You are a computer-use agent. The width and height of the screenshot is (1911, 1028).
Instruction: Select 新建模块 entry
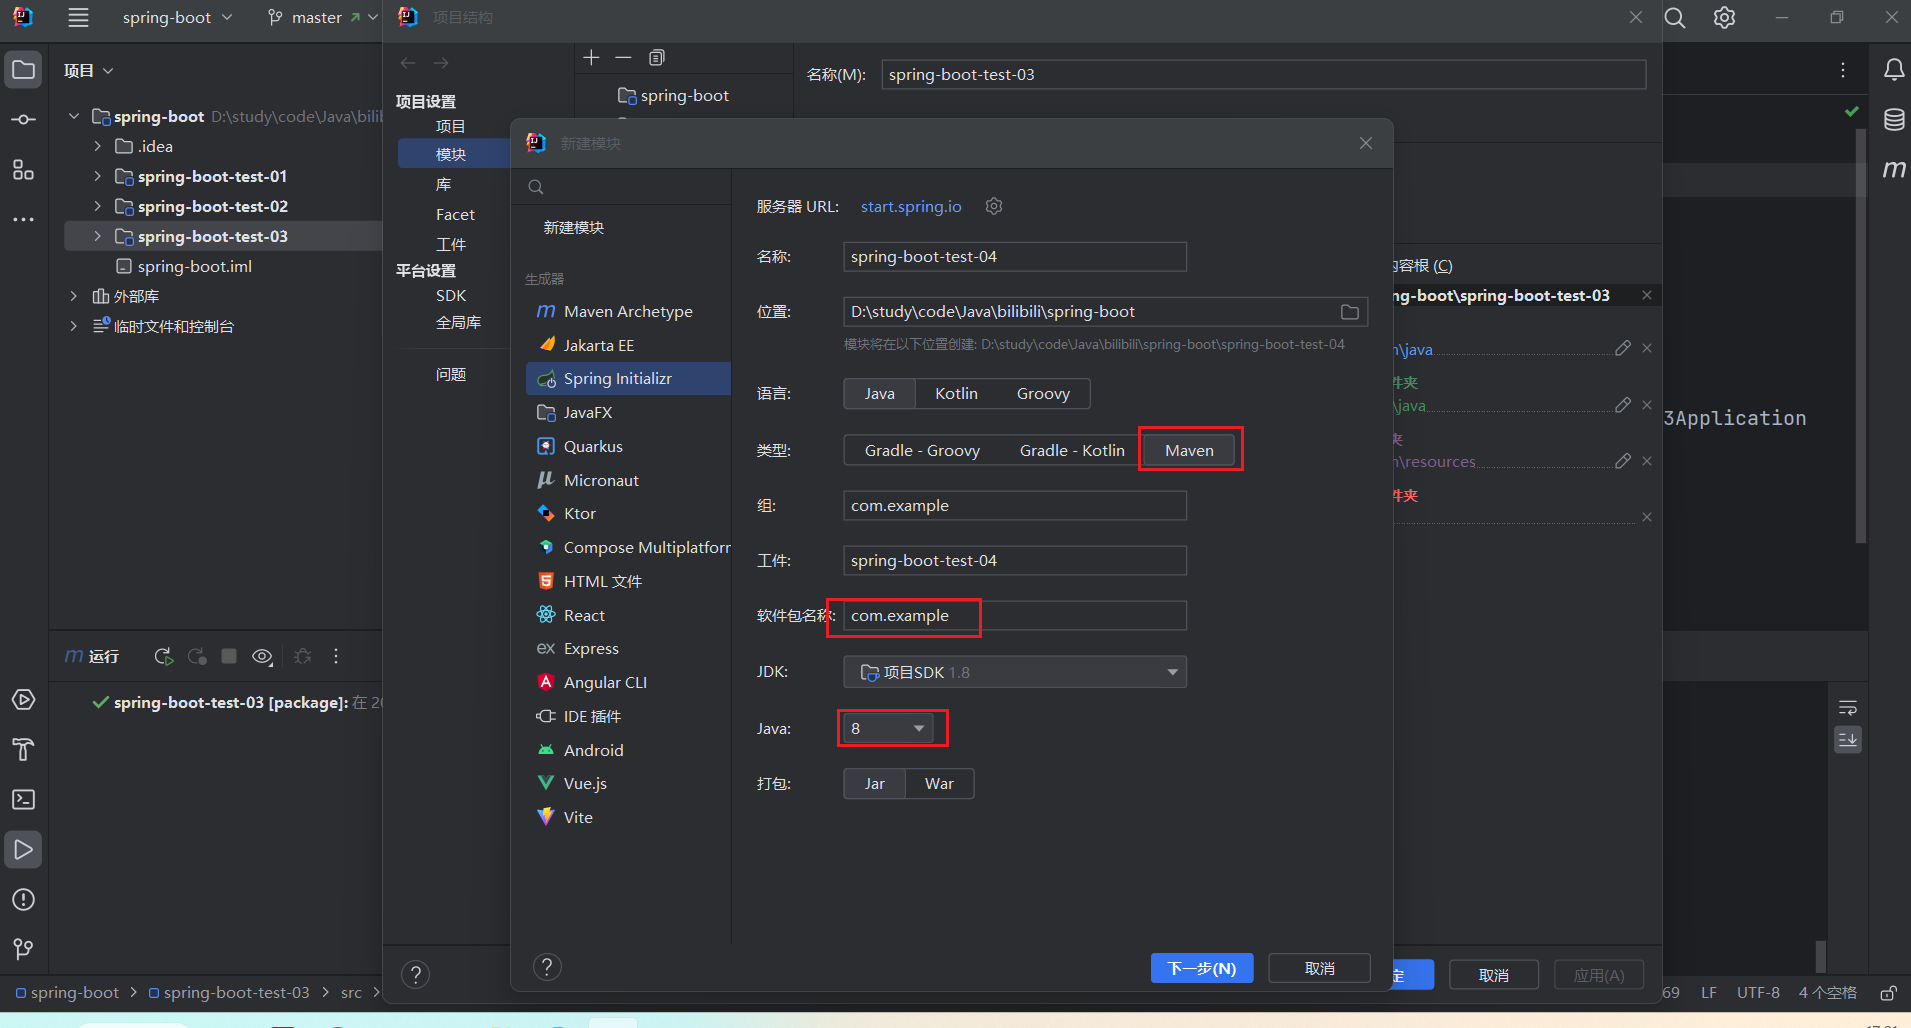(x=573, y=228)
